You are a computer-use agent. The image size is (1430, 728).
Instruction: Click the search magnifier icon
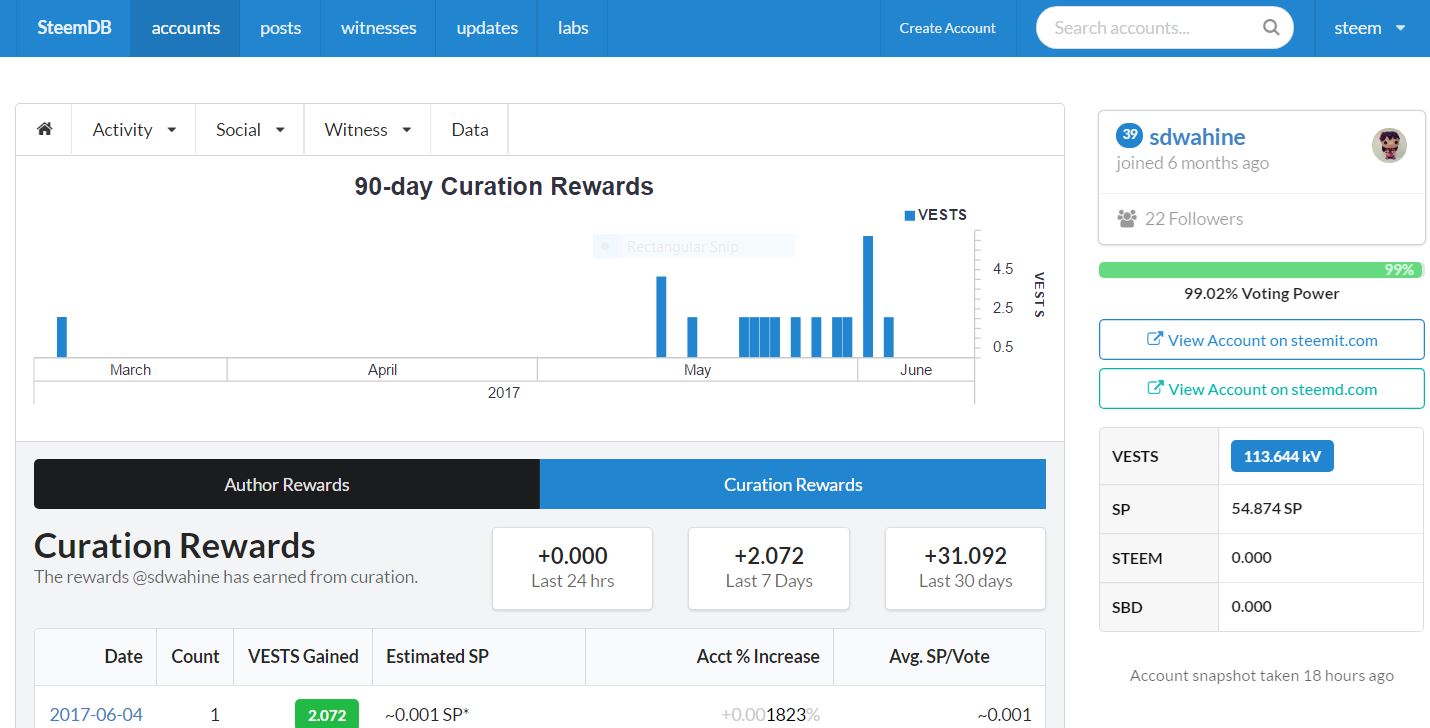pyautogui.click(x=1271, y=28)
